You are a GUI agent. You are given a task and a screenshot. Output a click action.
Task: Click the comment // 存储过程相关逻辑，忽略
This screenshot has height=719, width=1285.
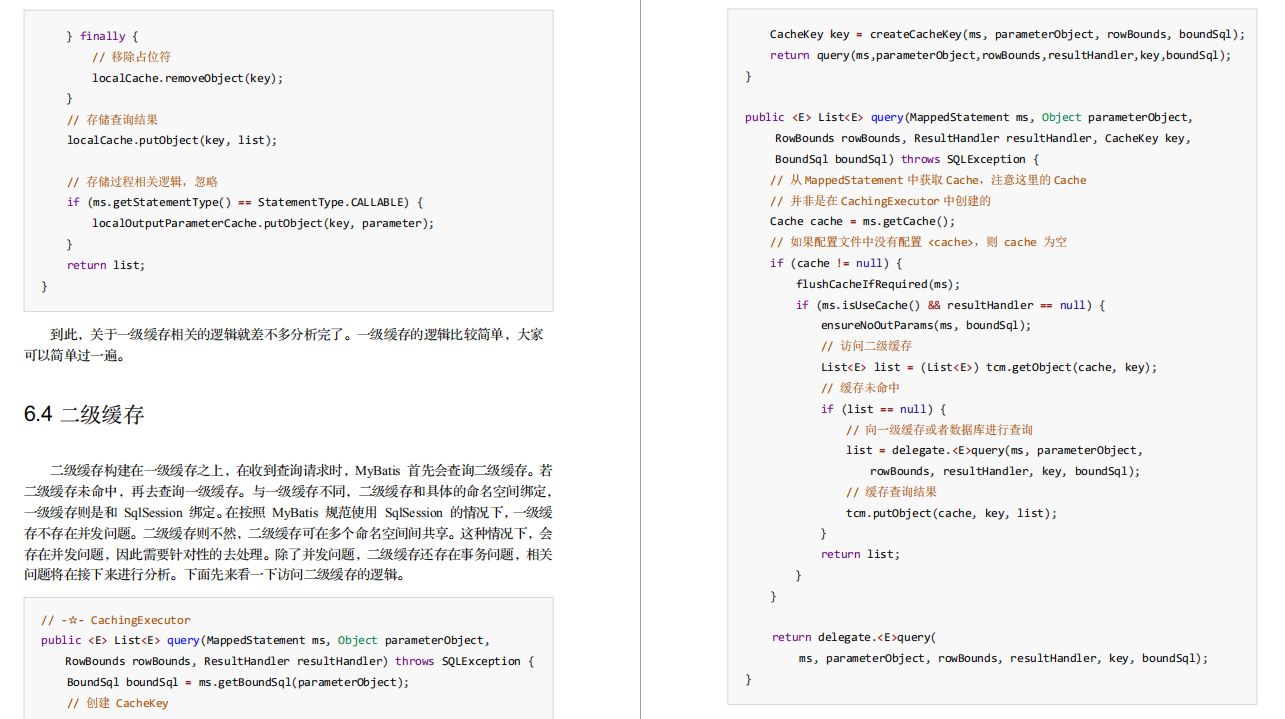click(x=142, y=182)
